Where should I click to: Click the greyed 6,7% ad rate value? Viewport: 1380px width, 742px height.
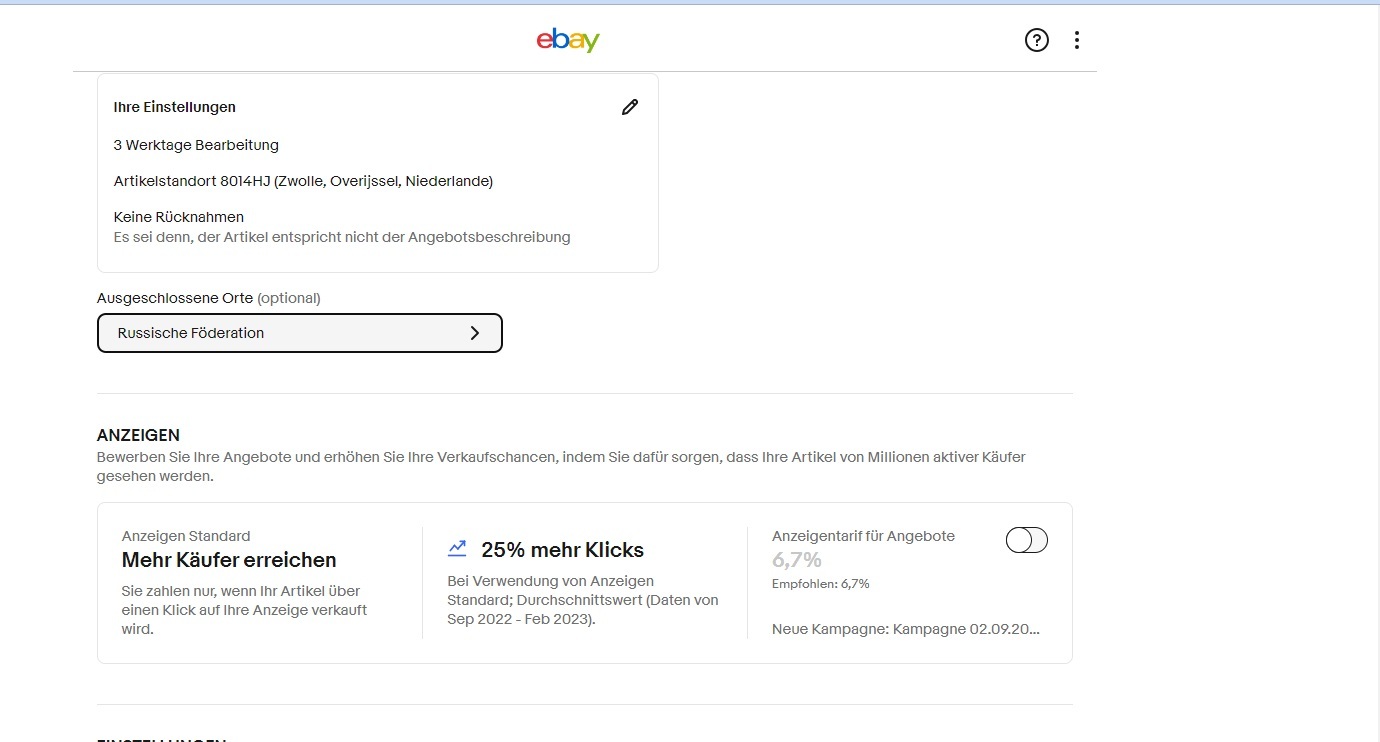797,559
